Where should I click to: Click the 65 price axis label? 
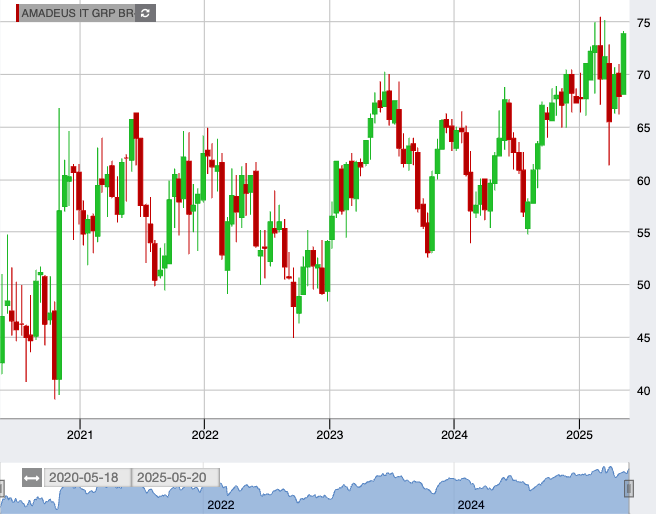click(643, 128)
